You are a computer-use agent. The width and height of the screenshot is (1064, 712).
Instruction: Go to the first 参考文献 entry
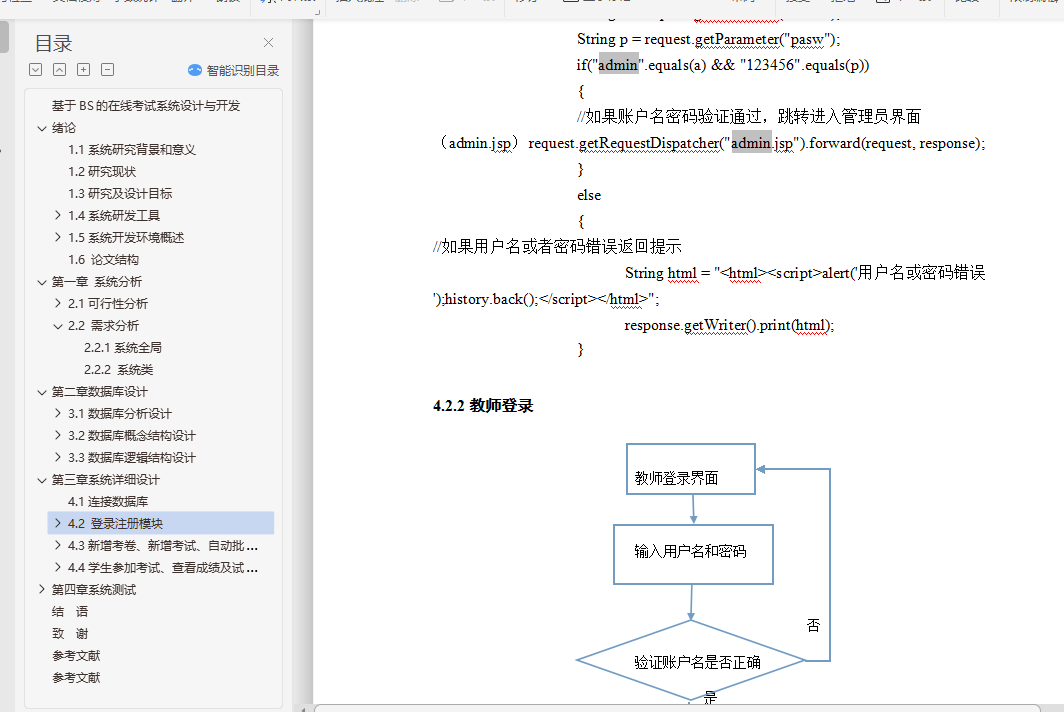76,656
